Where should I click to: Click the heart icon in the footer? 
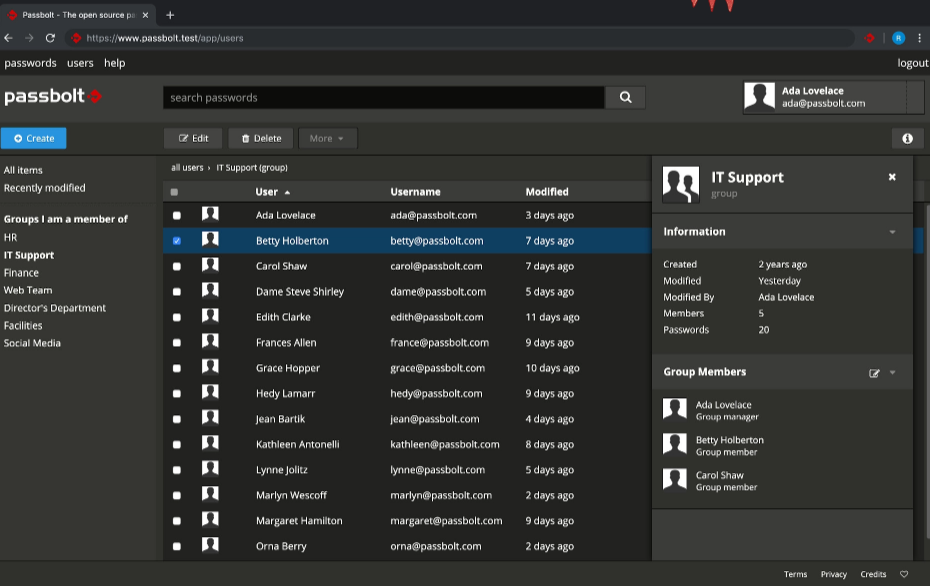[903, 574]
